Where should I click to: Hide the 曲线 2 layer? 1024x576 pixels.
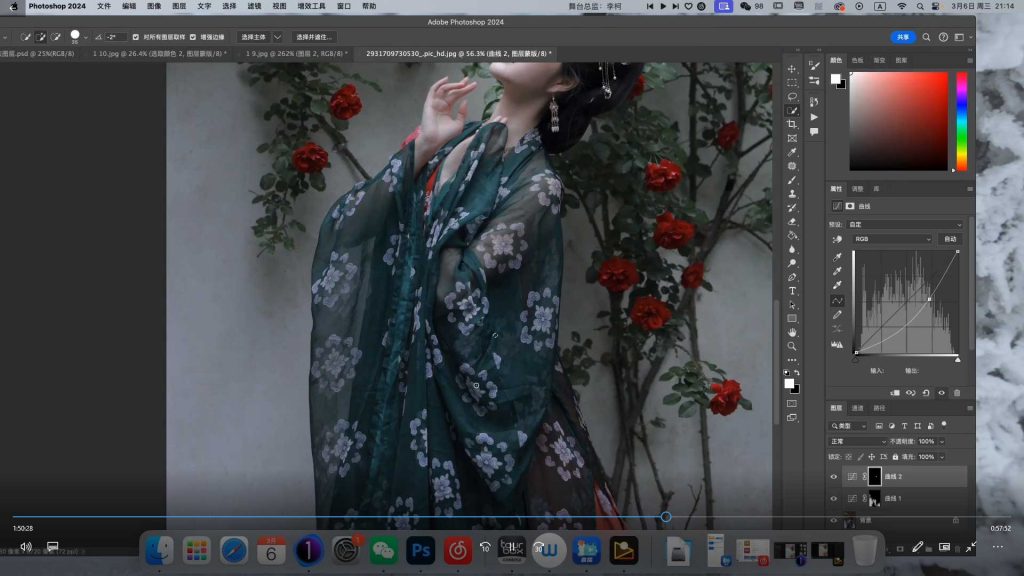(834, 477)
